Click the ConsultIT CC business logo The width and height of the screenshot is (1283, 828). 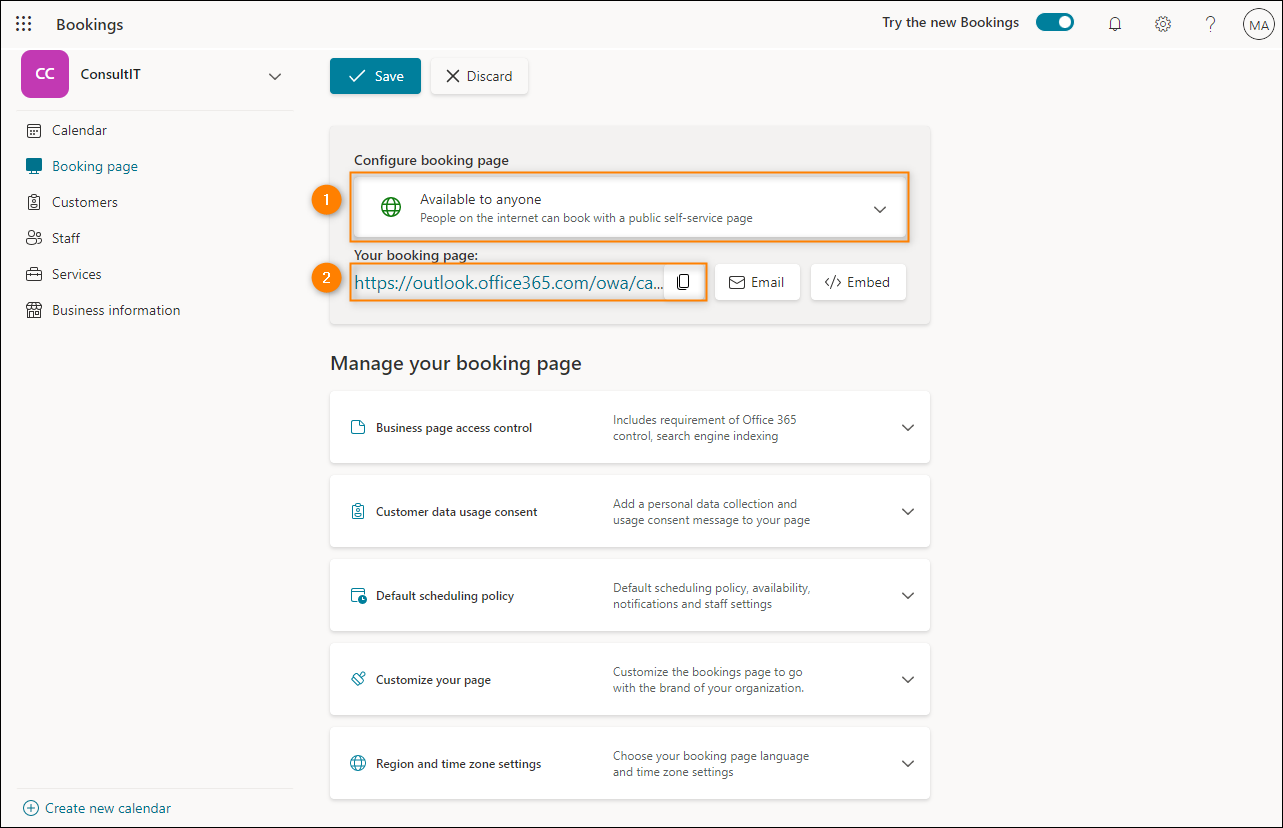(45, 74)
